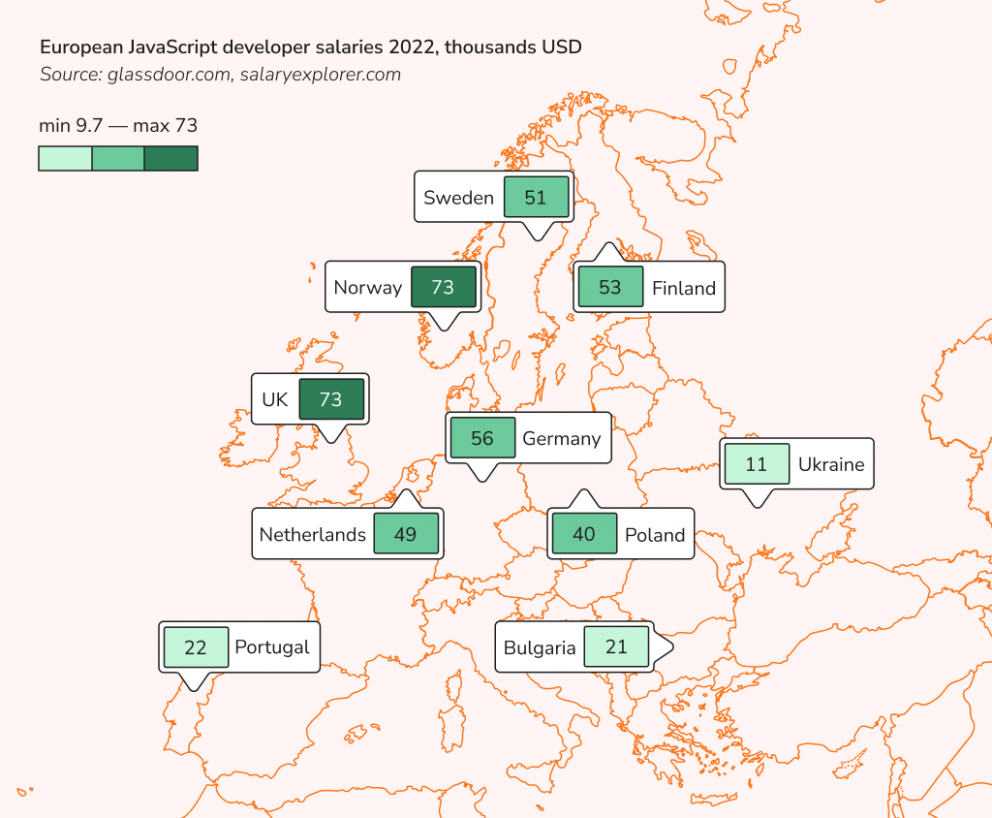Screen dimensions: 992x818
Task: Click the Germany country name label
Action: 562,439
